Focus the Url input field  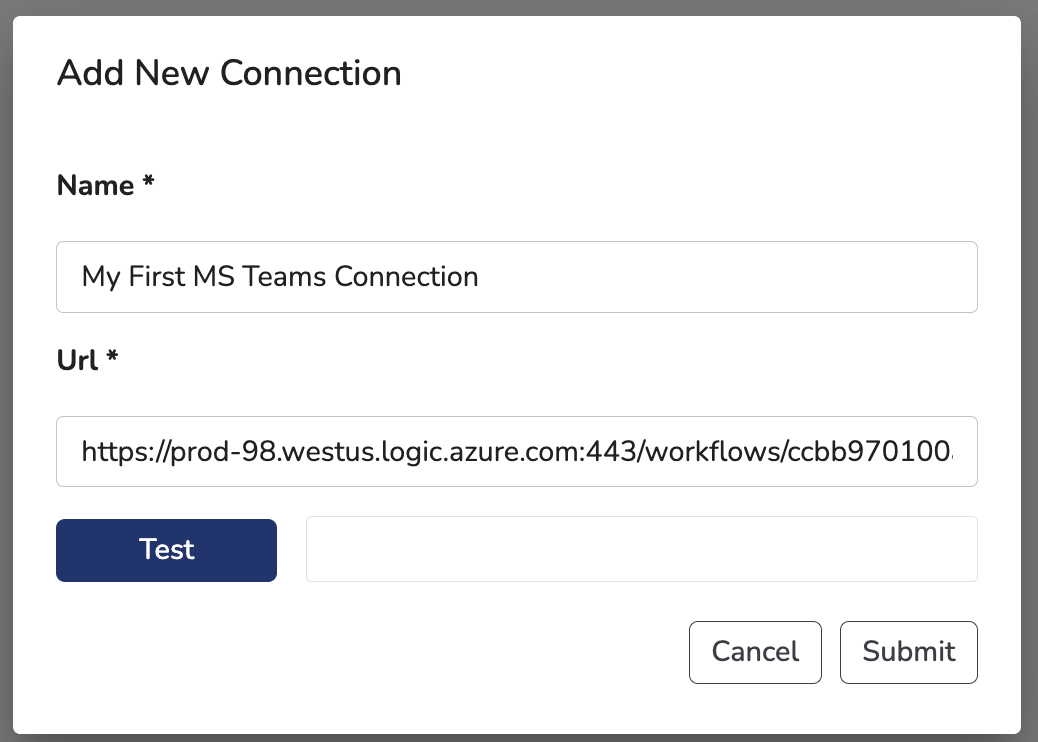[x=516, y=451]
